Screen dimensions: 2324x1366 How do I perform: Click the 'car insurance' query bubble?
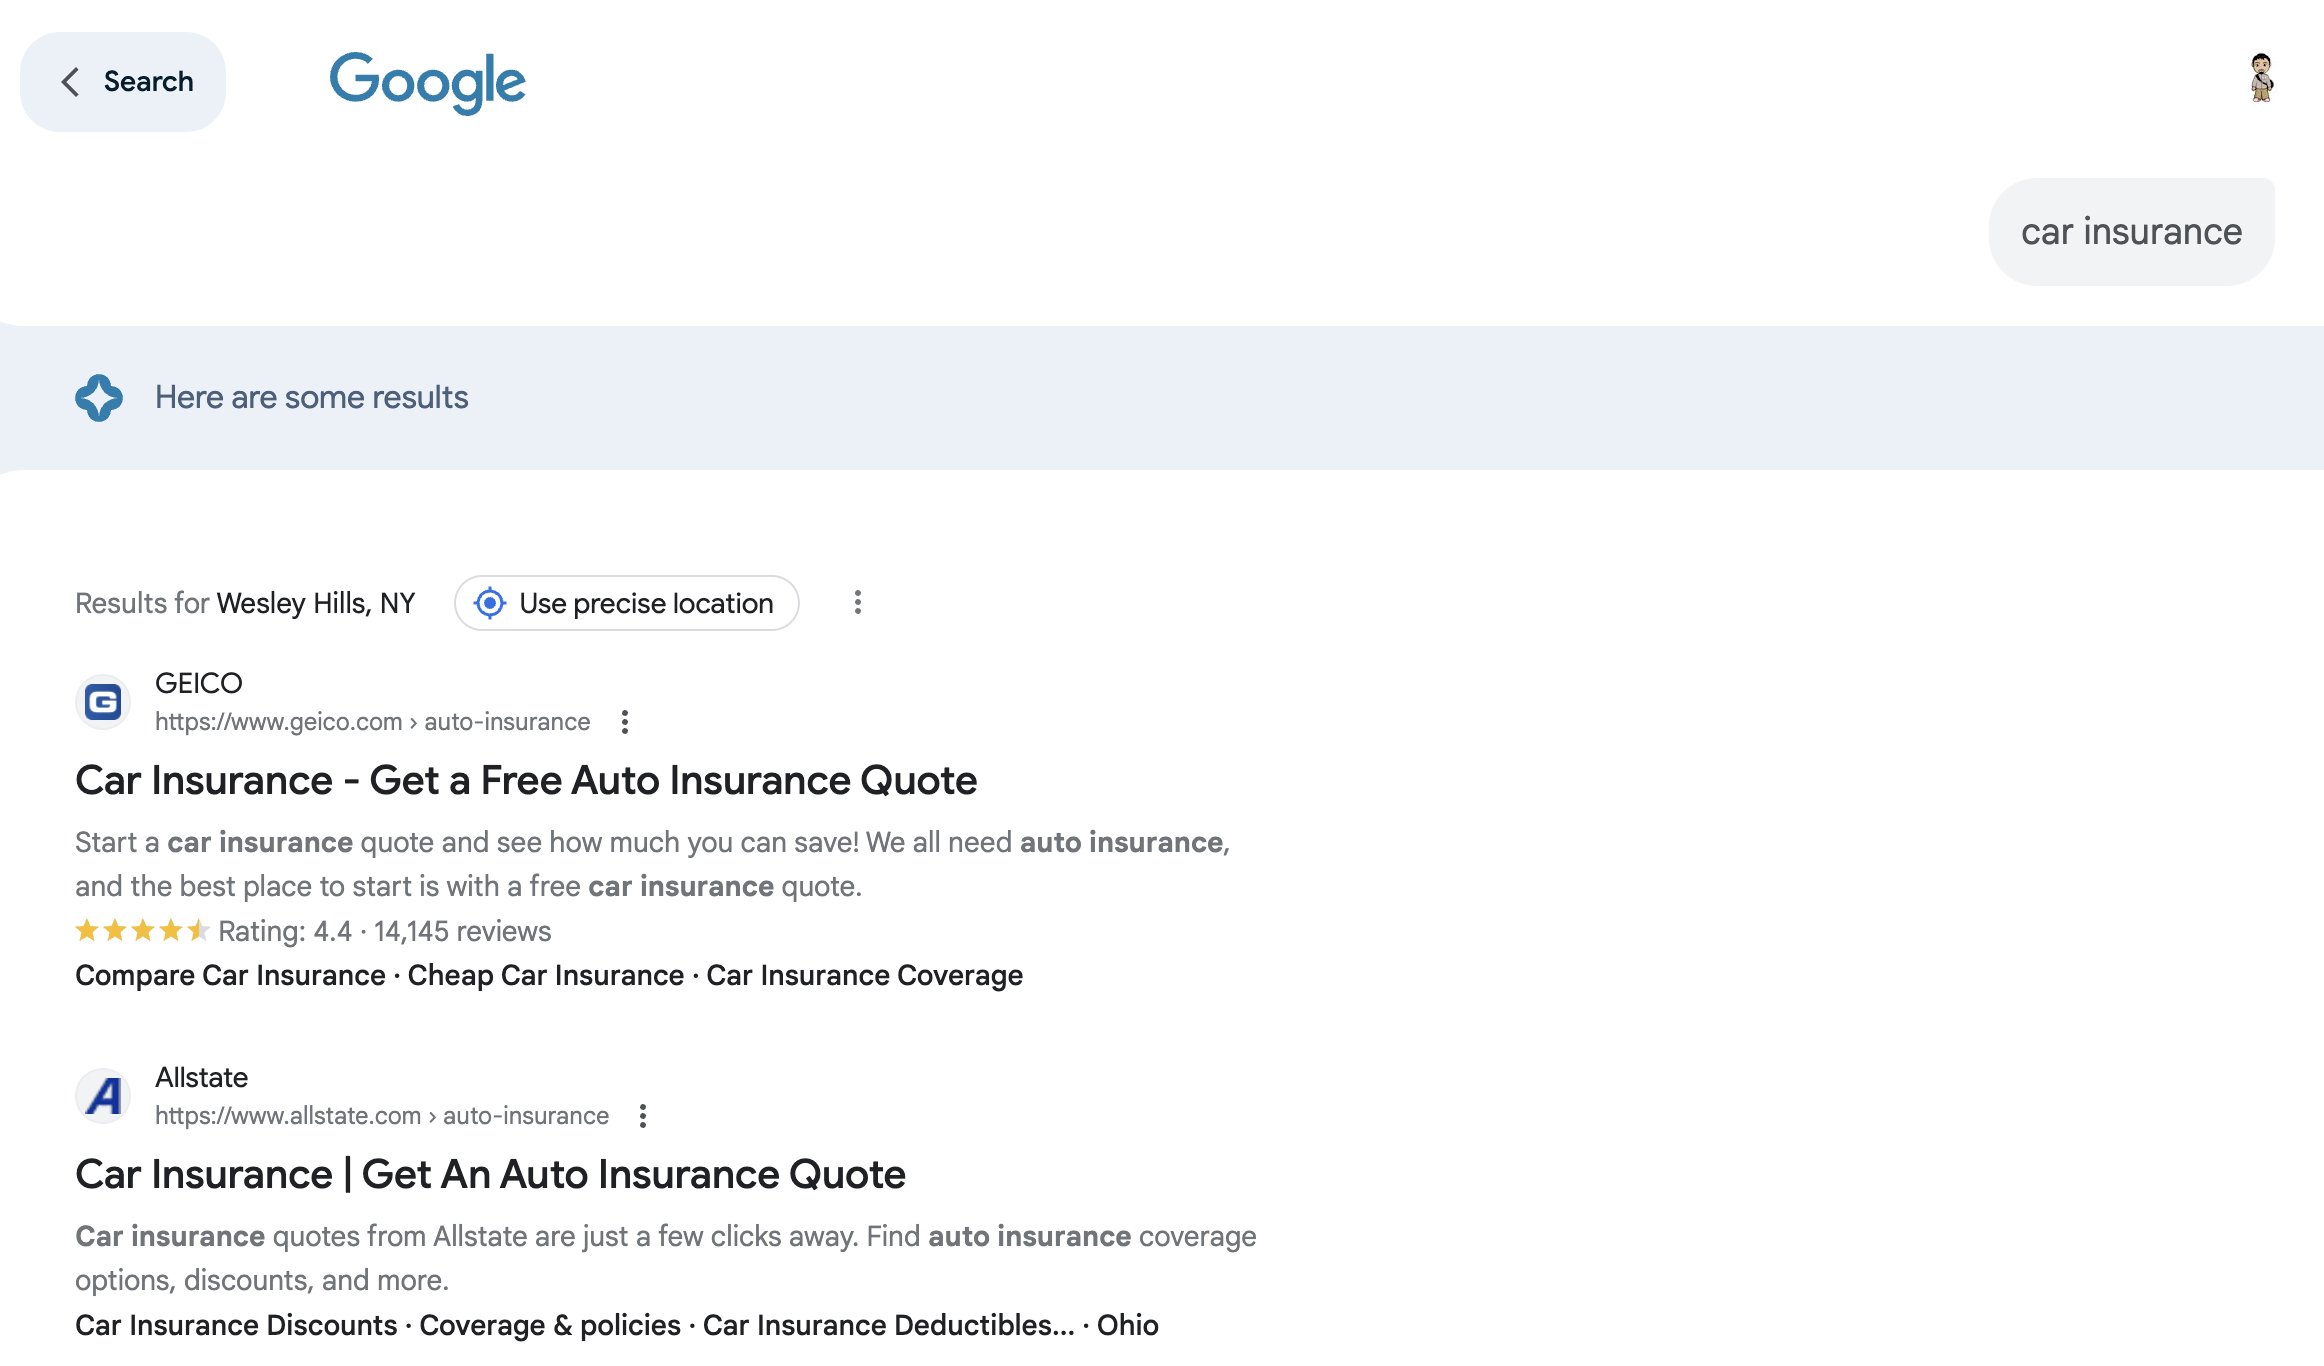[x=2131, y=232]
